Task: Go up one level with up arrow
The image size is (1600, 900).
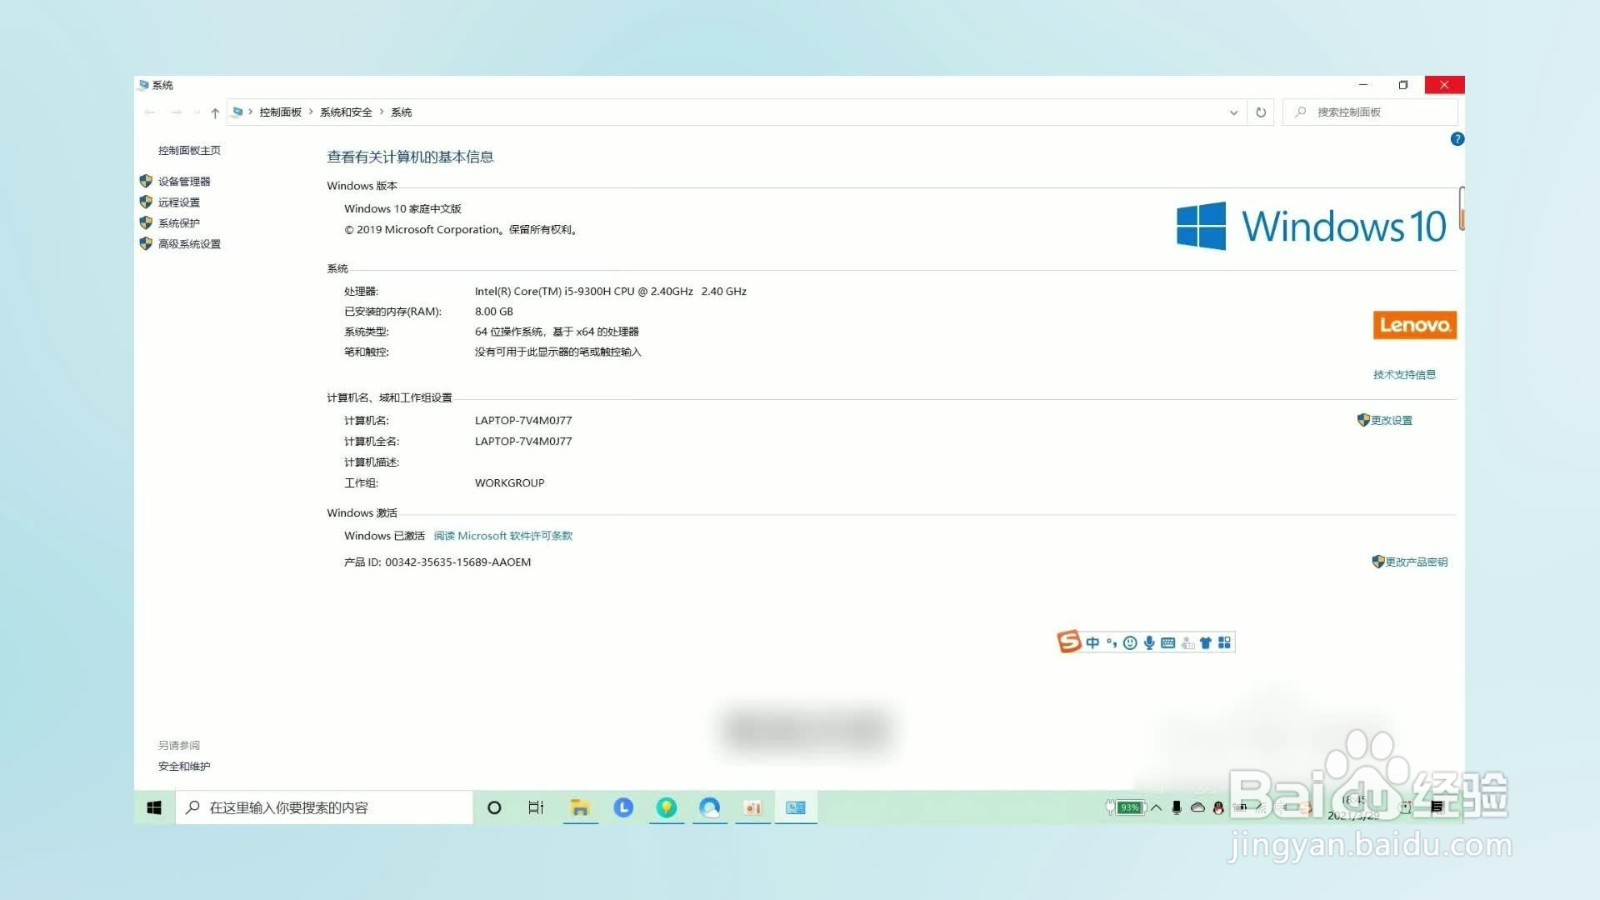Action: coord(215,113)
